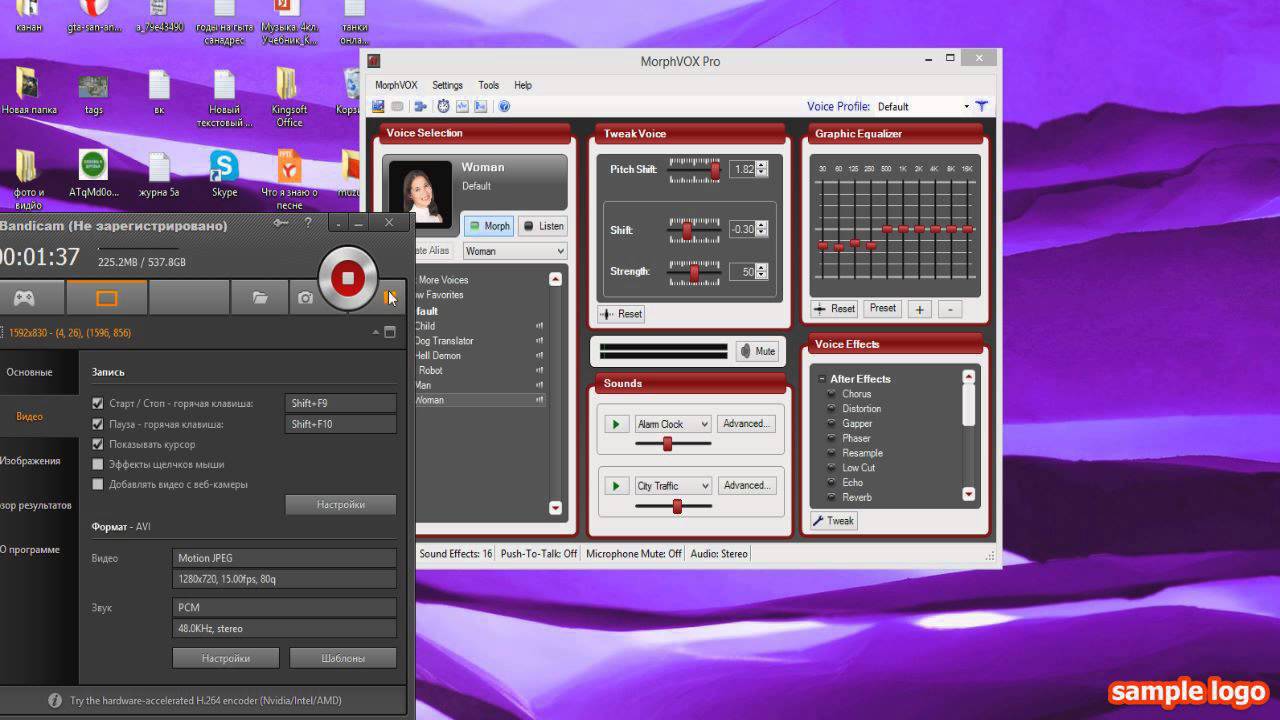Click the first MorphVOX toolbar icon
1280x720 pixels.
pyautogui.click(x=379, y=106)
